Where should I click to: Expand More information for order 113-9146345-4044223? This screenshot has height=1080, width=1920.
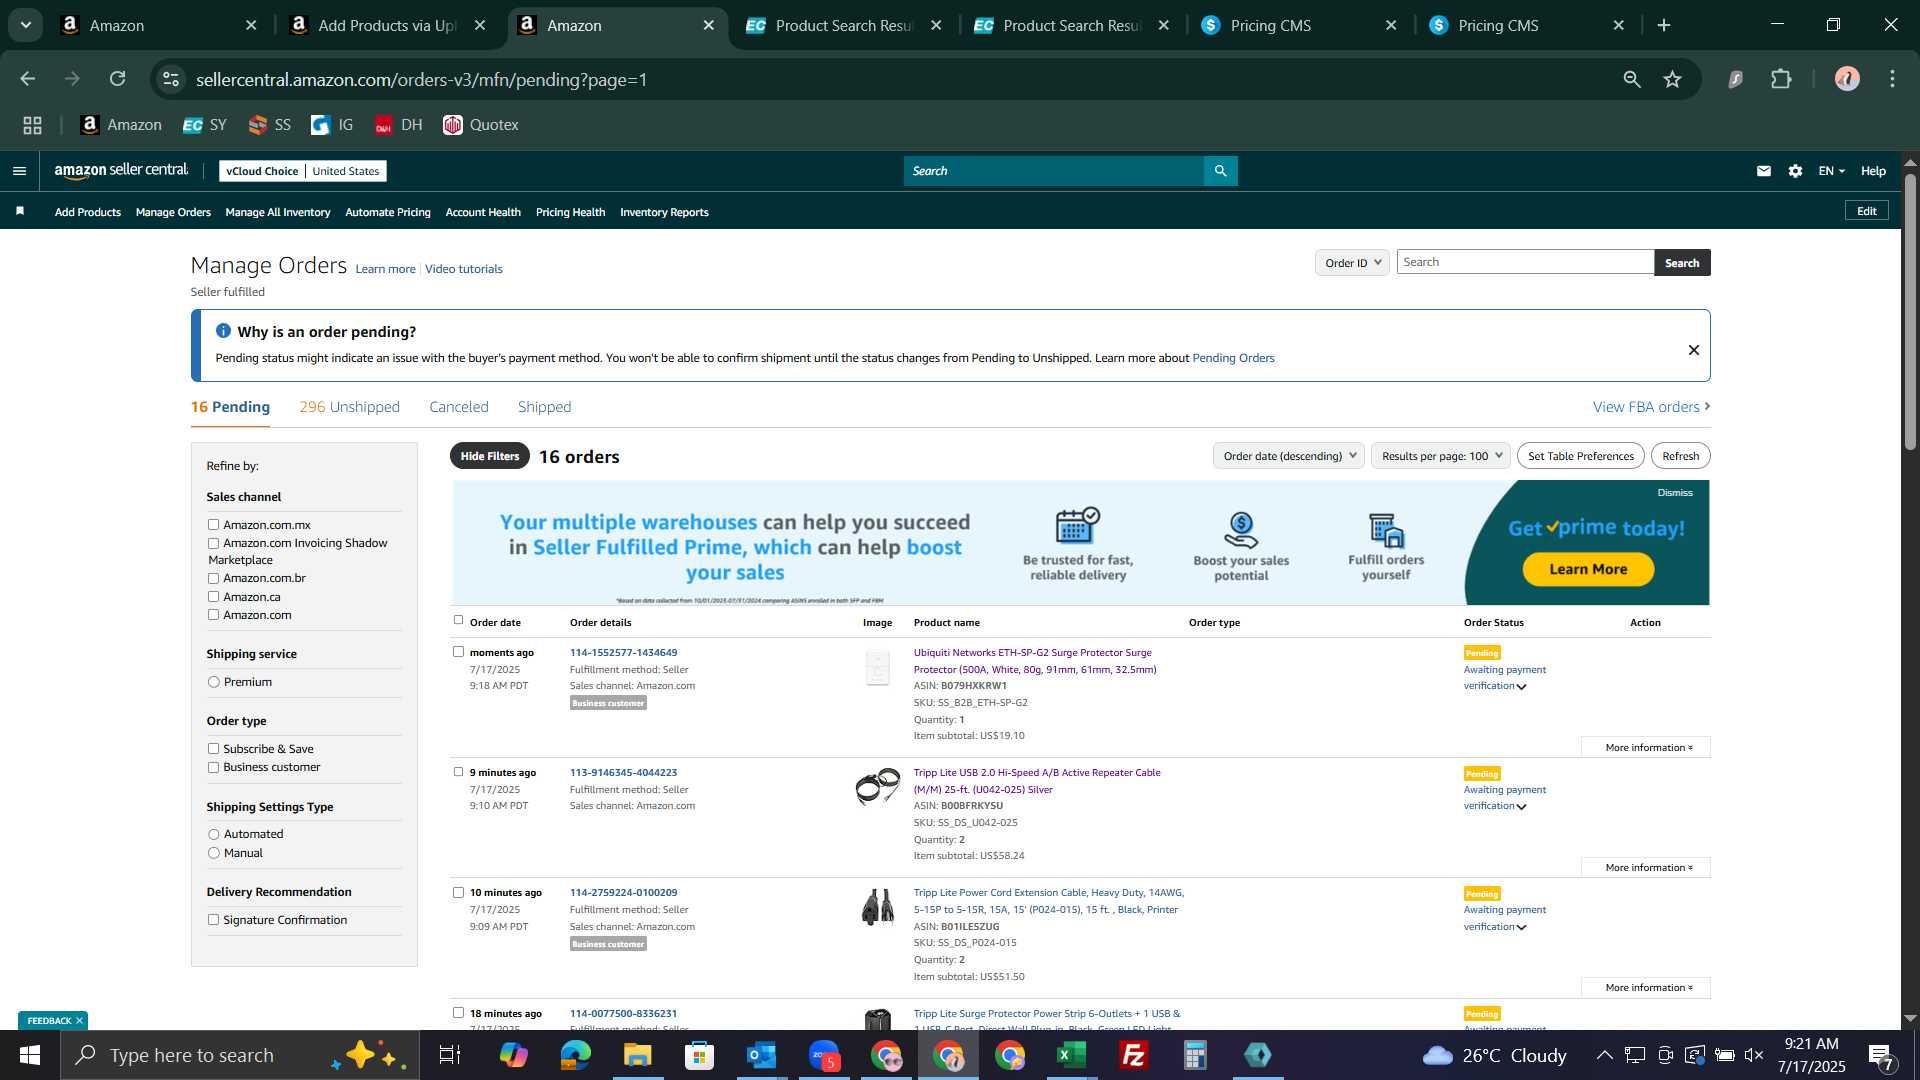click(1646, 868)
